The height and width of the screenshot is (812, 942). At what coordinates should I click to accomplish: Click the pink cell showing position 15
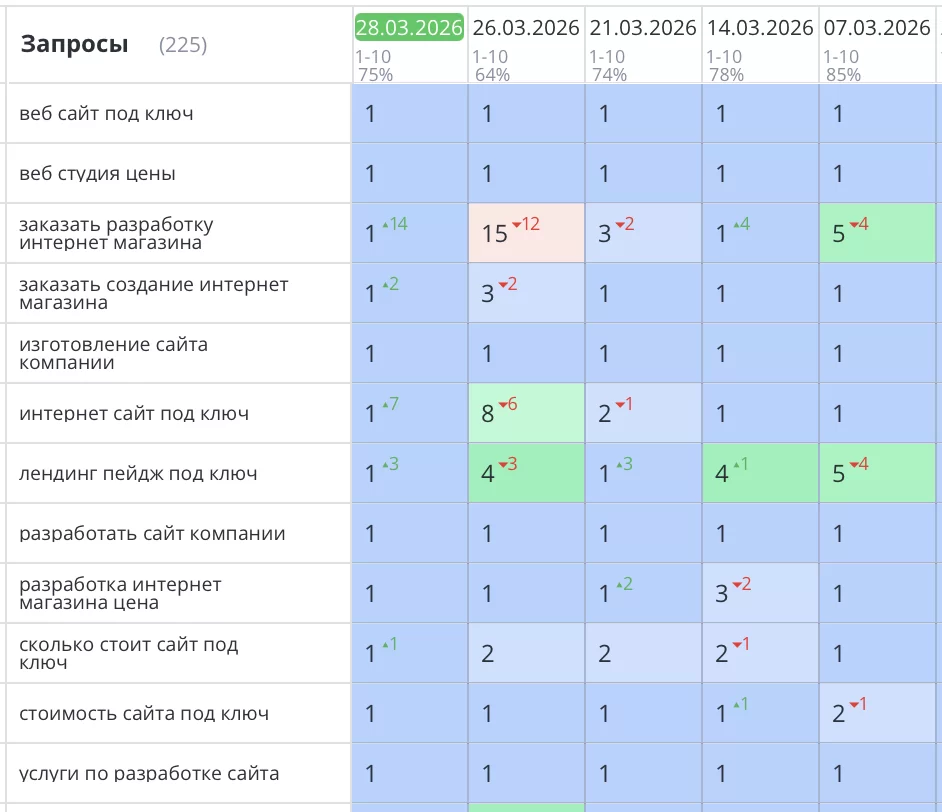click(x=526, y=233)
